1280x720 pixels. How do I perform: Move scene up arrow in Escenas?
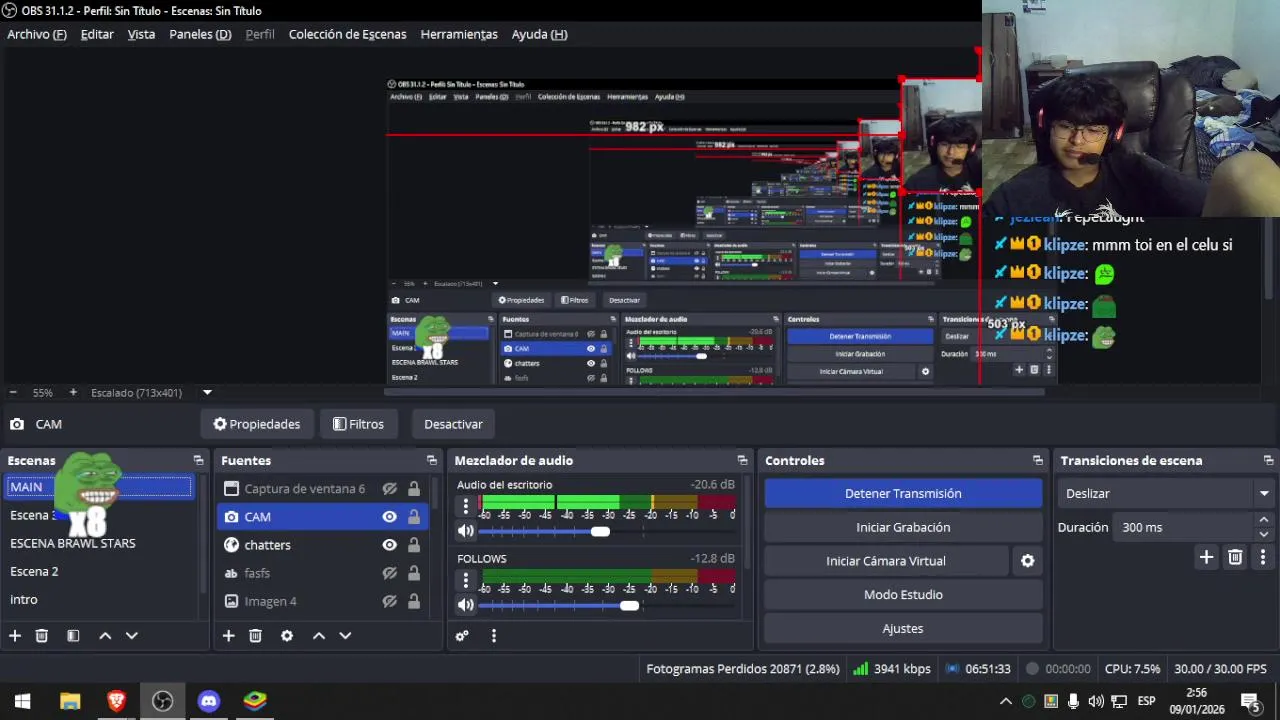coord(105,636)
